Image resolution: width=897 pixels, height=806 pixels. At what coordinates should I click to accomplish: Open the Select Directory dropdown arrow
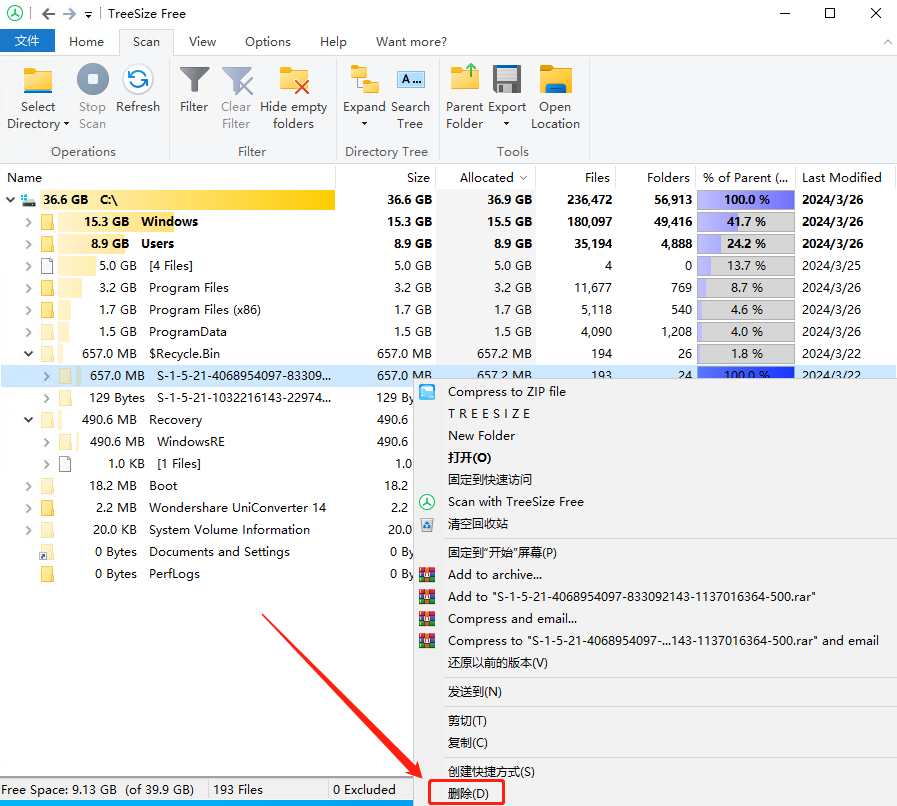[66, 125]
